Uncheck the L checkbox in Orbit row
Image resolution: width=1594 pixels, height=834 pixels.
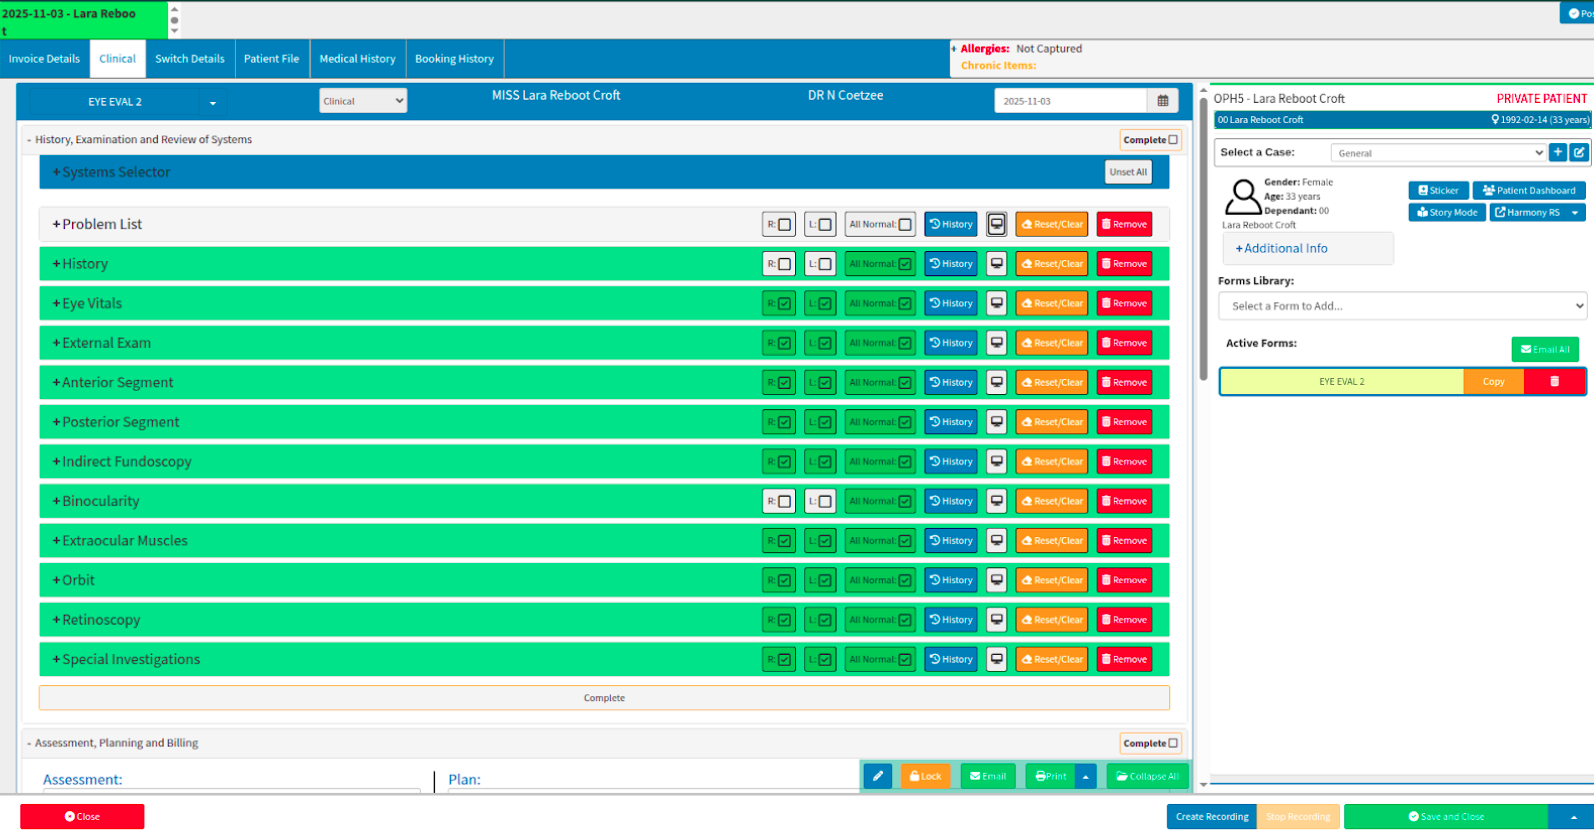coord(825,580)
